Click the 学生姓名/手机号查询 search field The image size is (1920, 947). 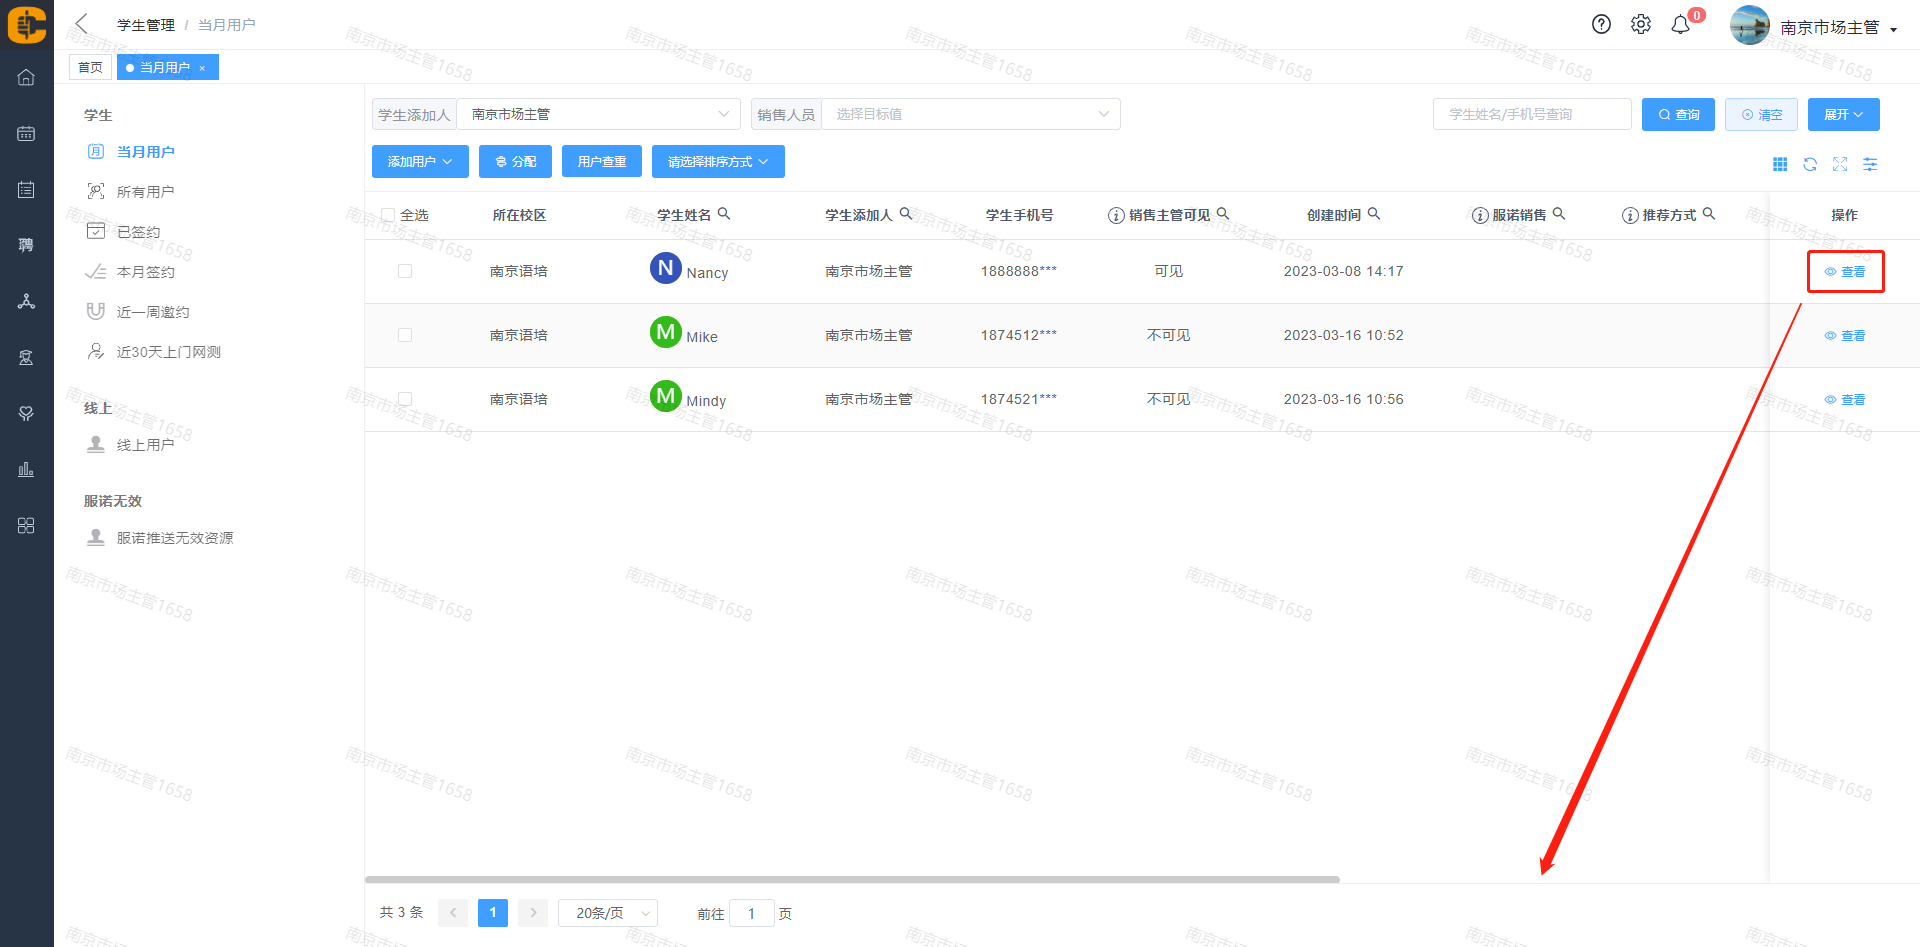[1531, 114]
